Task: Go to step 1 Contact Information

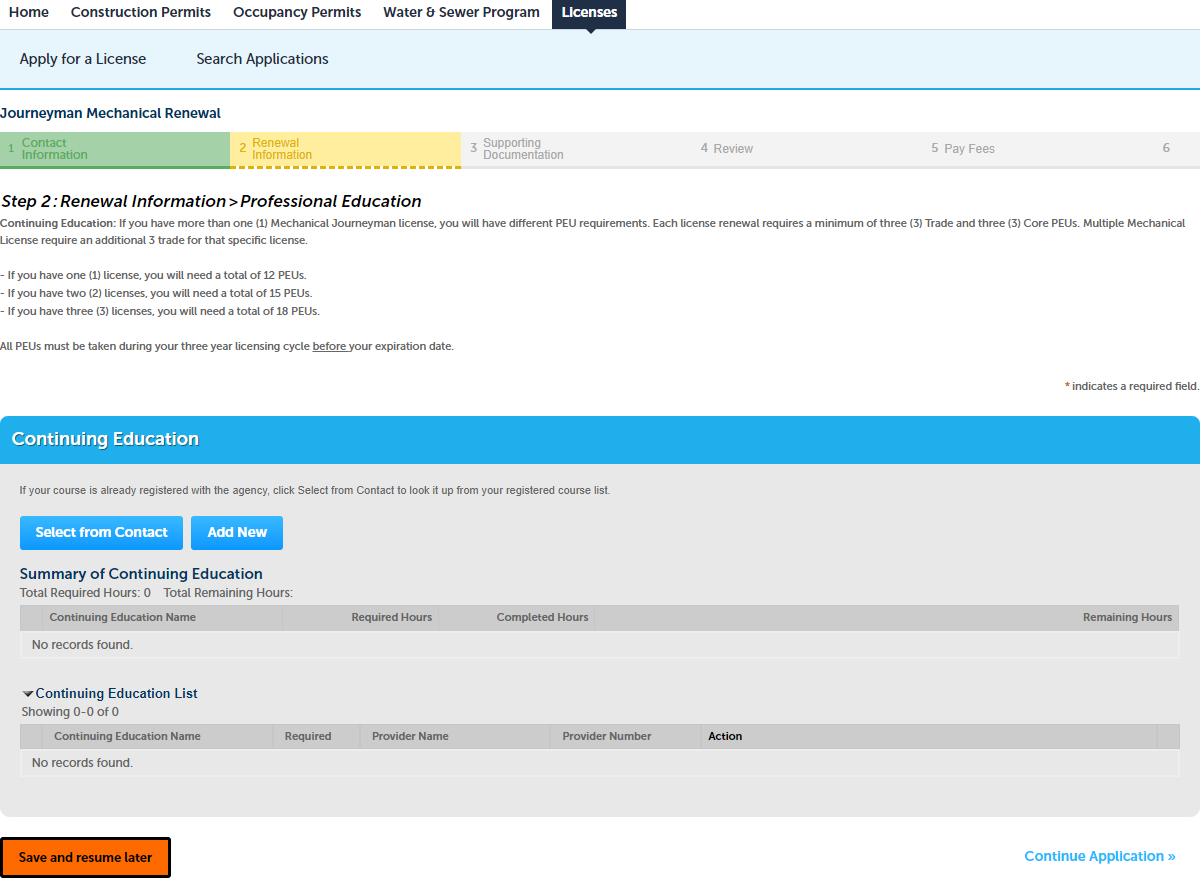Action: click(x=115, y=149)
